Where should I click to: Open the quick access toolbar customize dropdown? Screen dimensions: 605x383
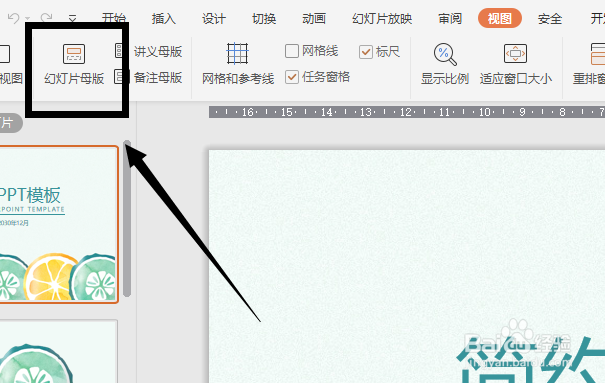click(72, 19)
